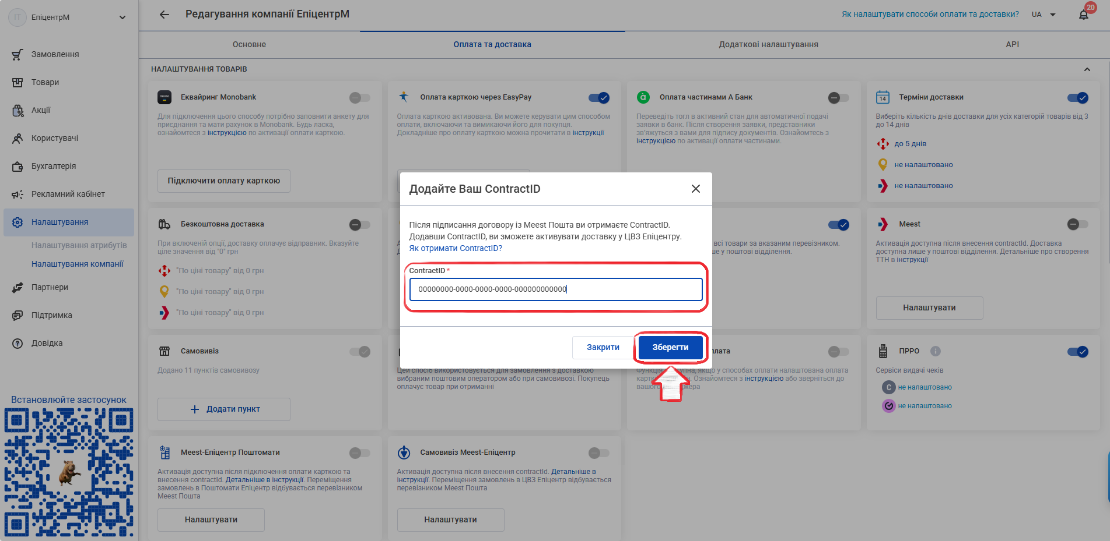The width and height of the screenshot is (1110, 541).
Task: Open the UA language dropdown
Action: coord(1043,15)
